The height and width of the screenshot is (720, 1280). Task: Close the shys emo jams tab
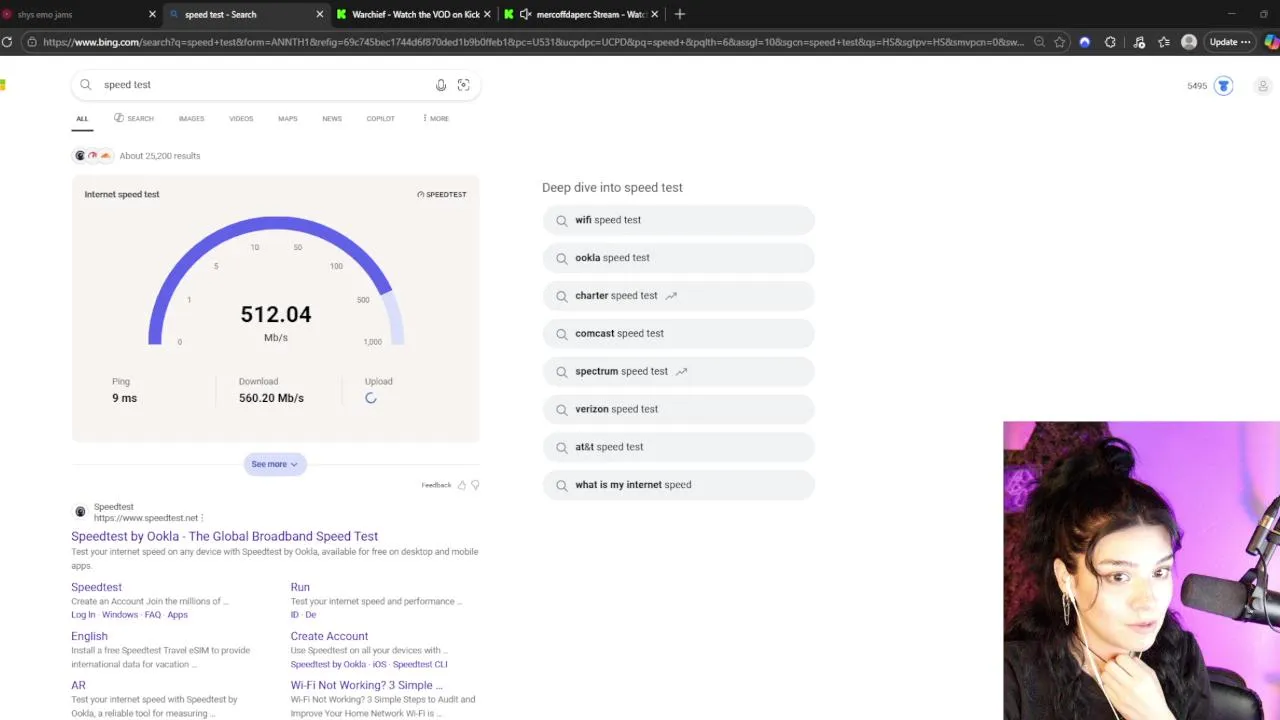(x=152, y=14)
